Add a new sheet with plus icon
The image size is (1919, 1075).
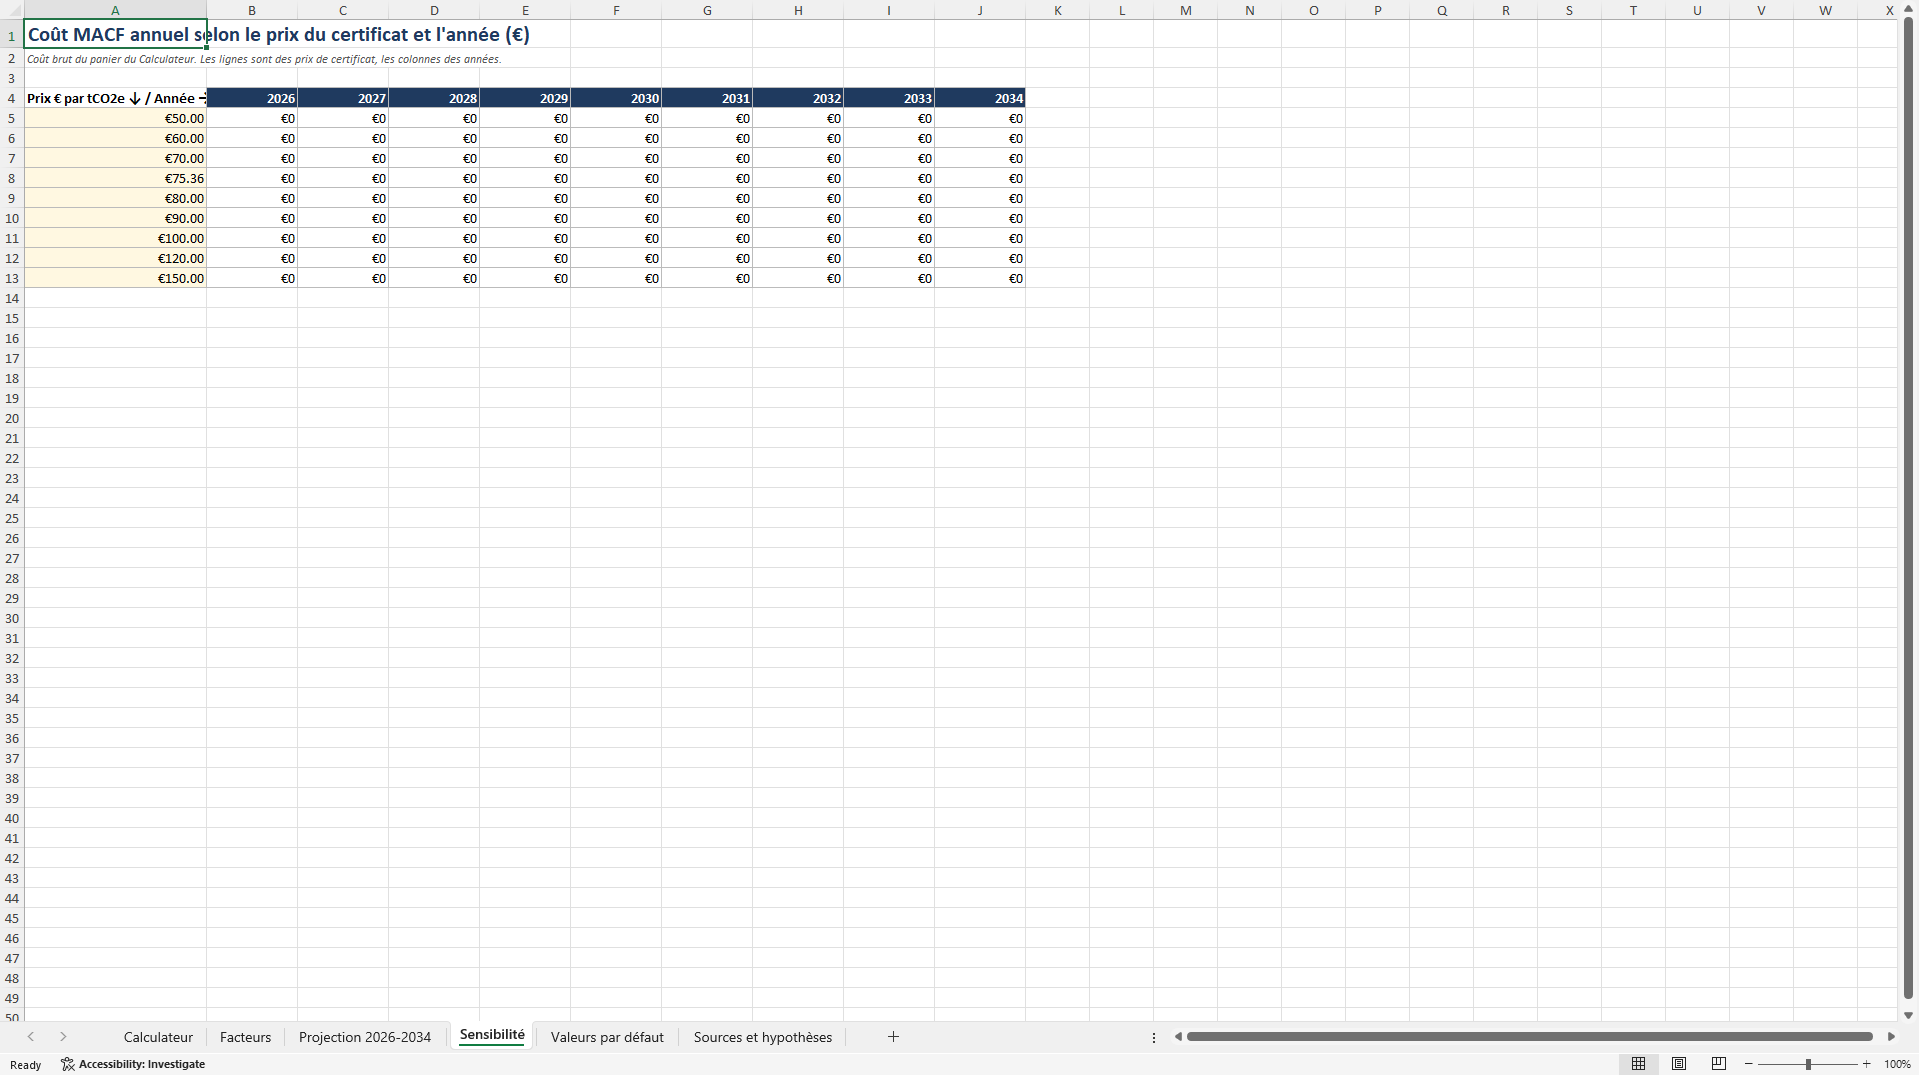(x=893, y=1037)
